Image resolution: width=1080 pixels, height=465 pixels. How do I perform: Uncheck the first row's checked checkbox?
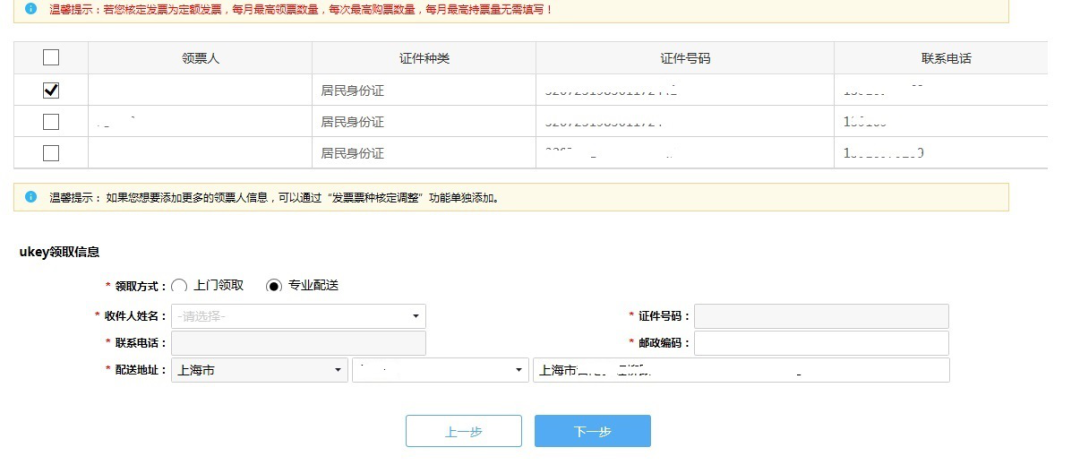pos(51,90)
